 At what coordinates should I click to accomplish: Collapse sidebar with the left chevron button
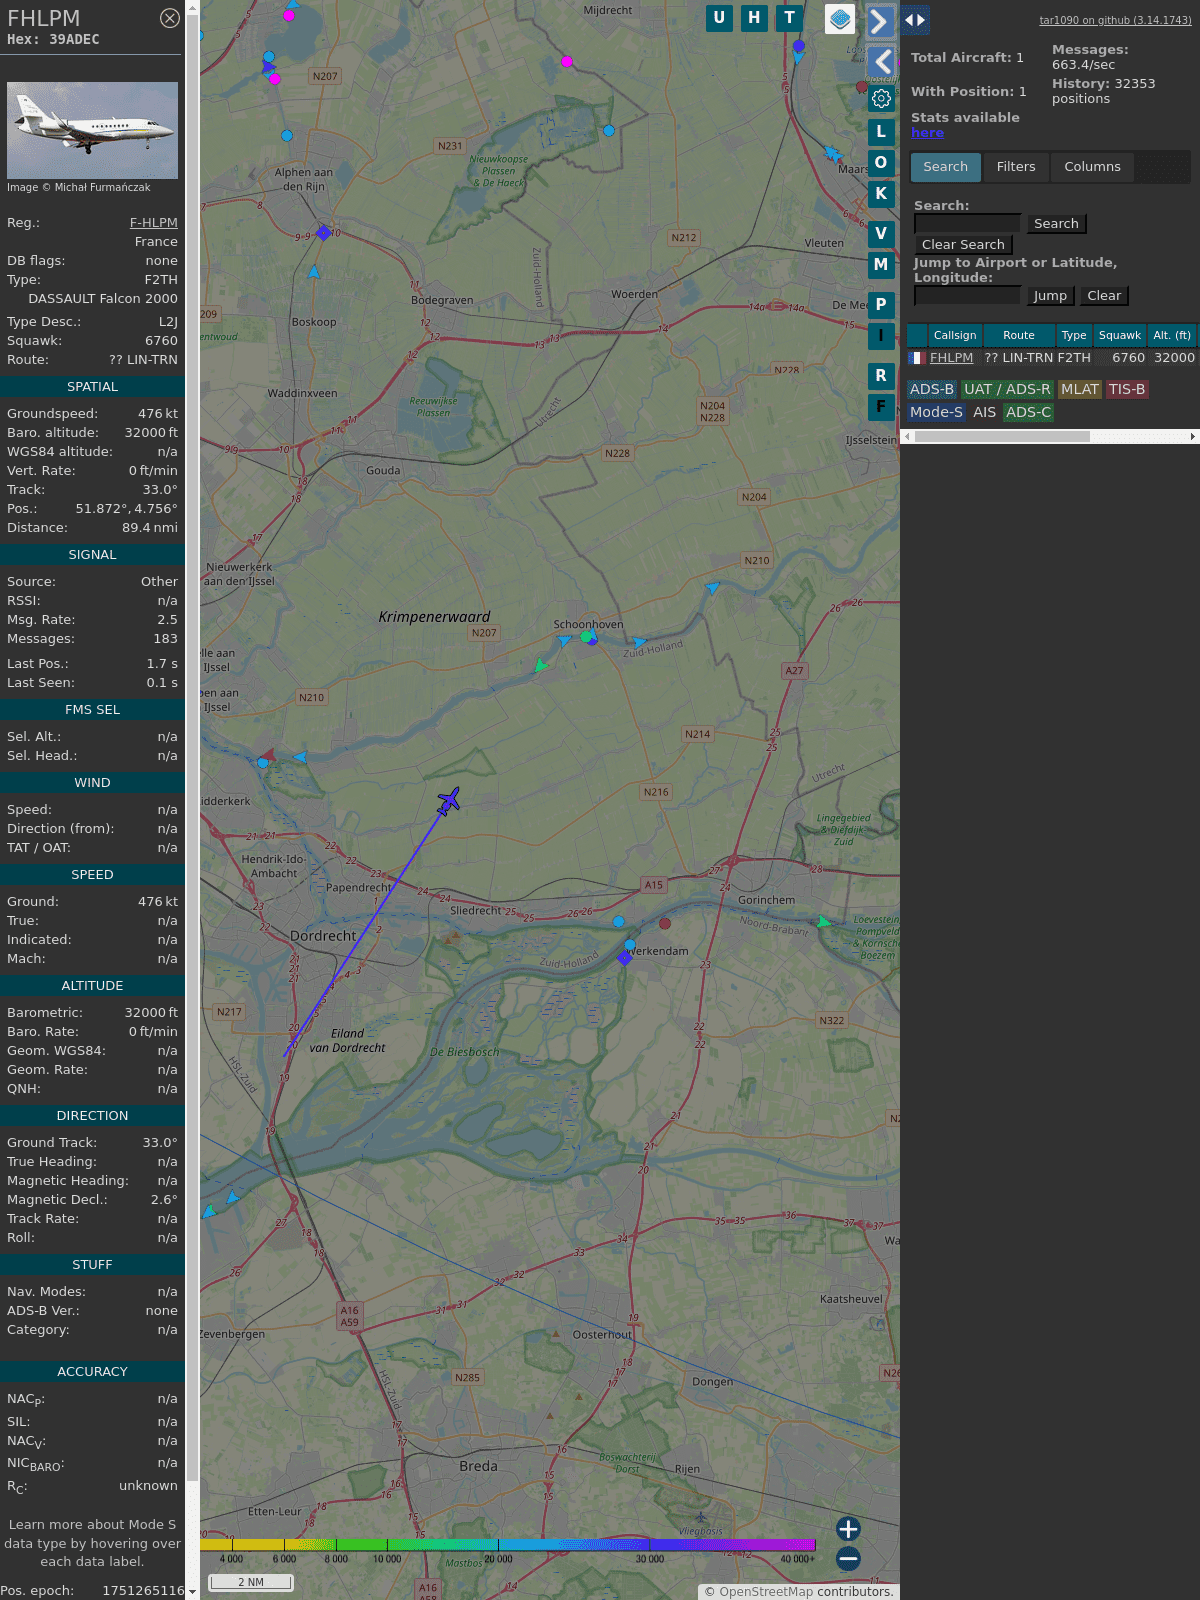click(x=881, y=62)
